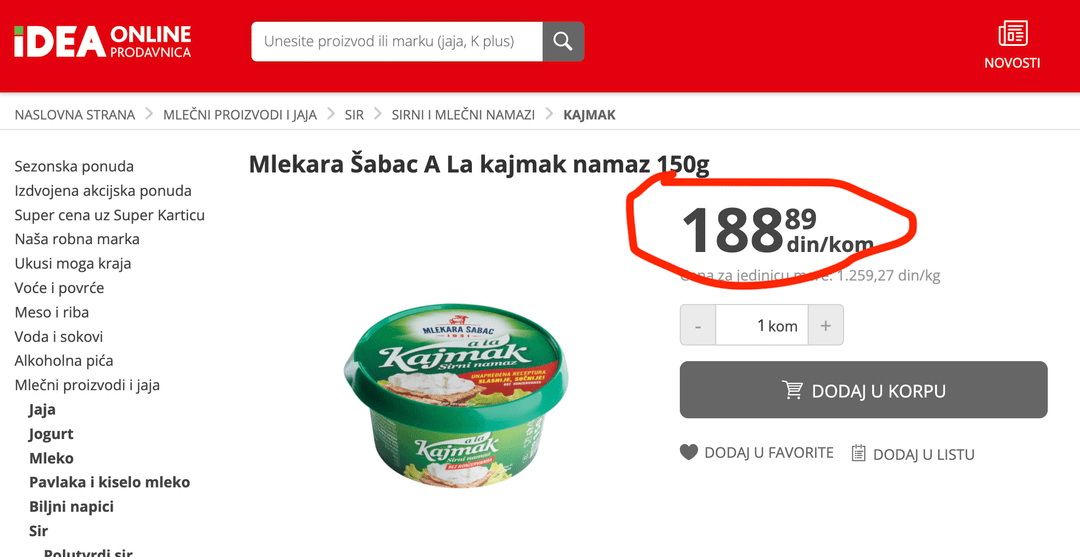This screenshot has height=557, width=1080.
Task: Click the product search input field
Action: coord(397,41)
